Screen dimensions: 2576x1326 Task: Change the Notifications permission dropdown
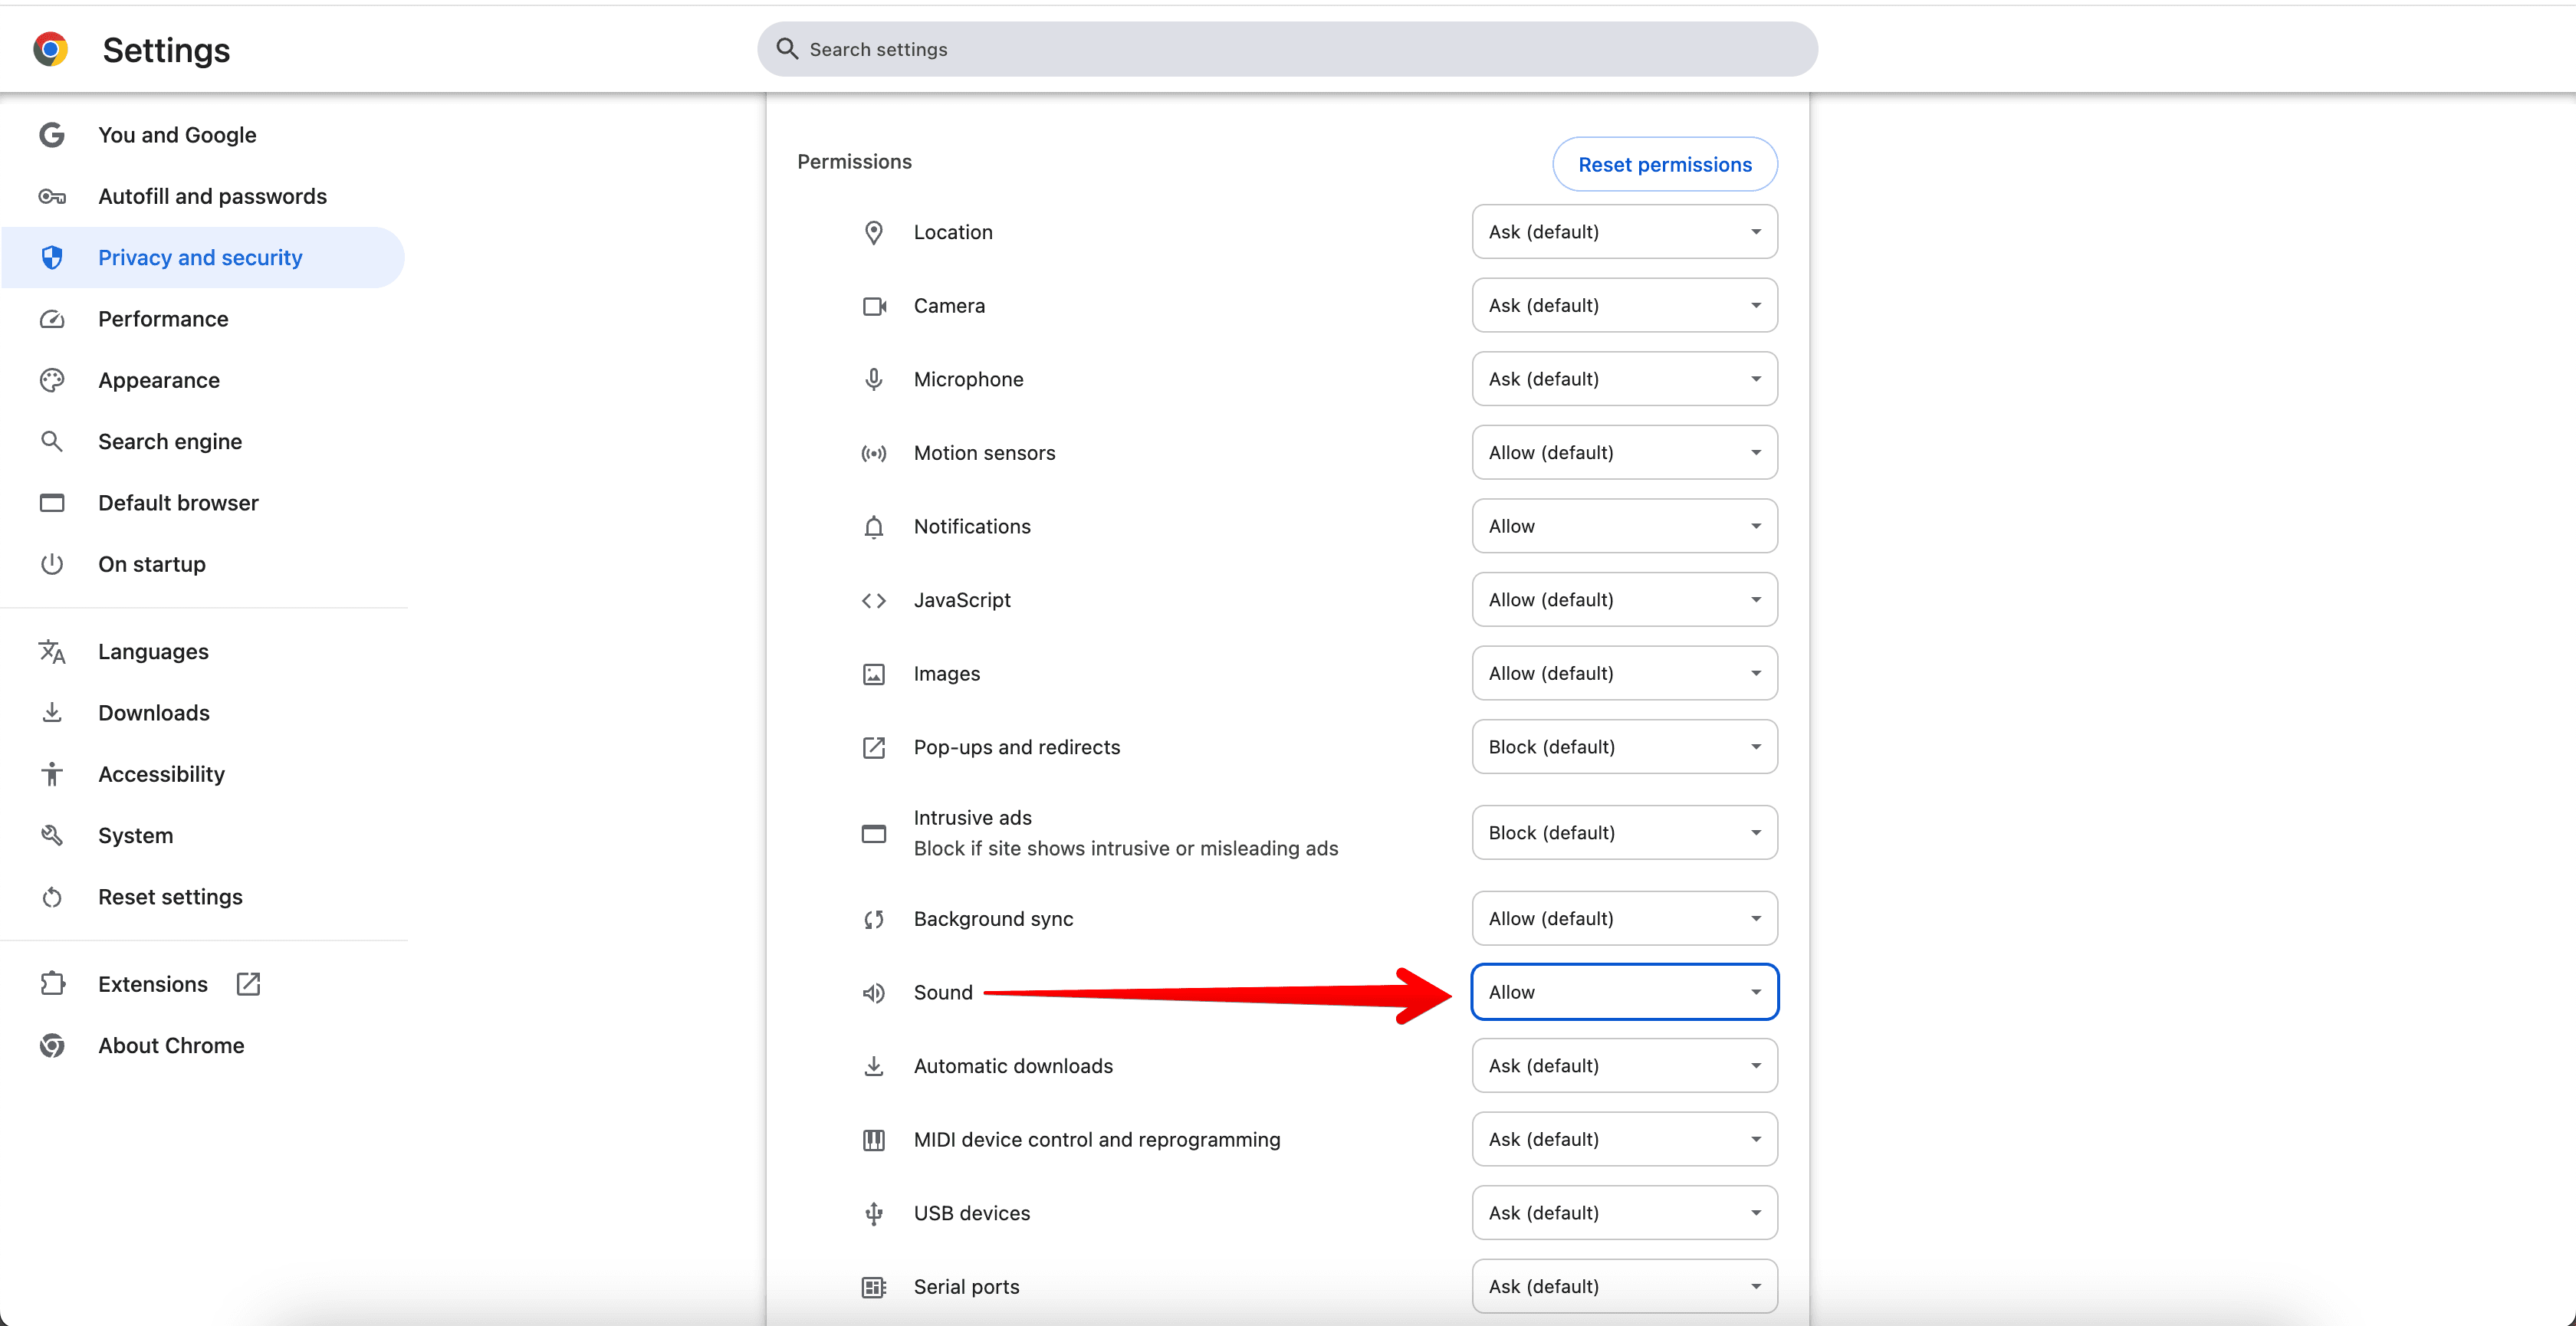point(1624,526)
